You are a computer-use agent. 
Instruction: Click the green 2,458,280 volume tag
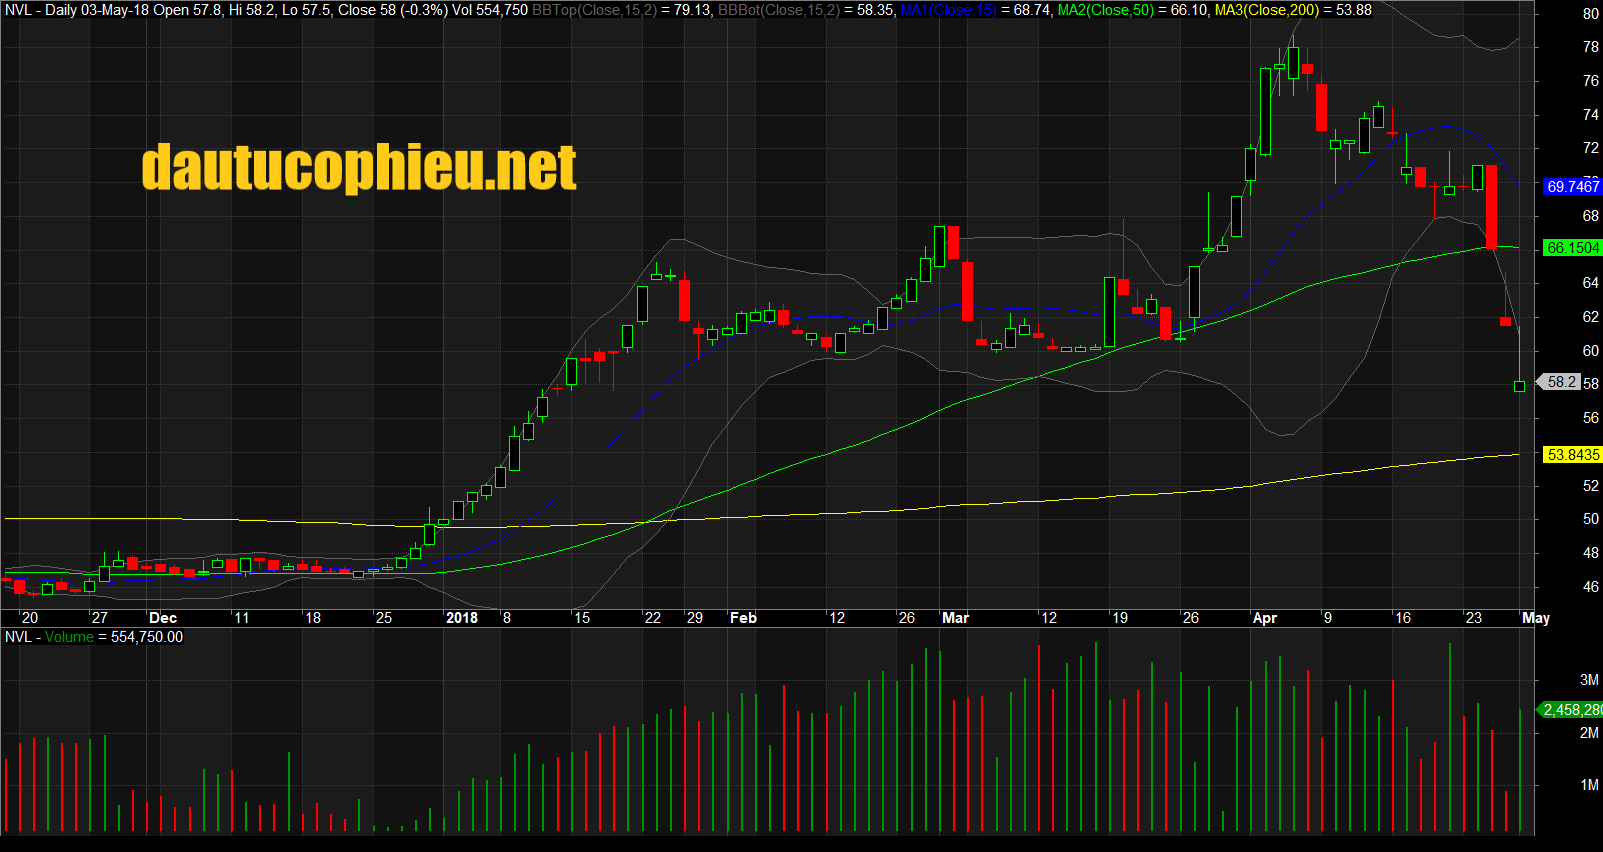pyautogui.click(x=1572, y=710)
